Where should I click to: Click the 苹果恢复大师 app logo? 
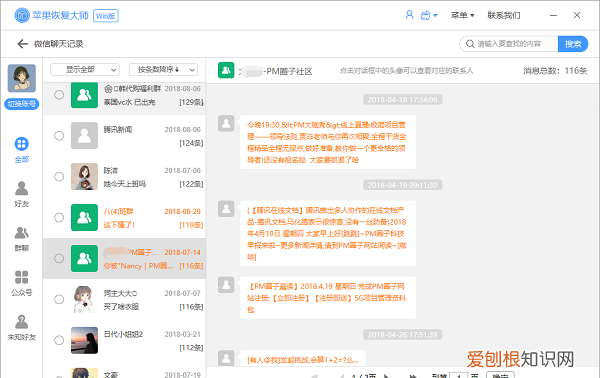22,15
